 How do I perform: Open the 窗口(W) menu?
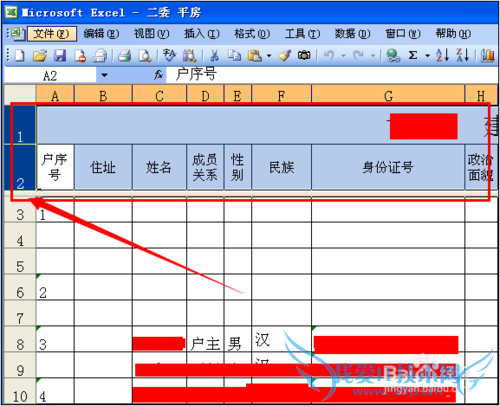403,34
